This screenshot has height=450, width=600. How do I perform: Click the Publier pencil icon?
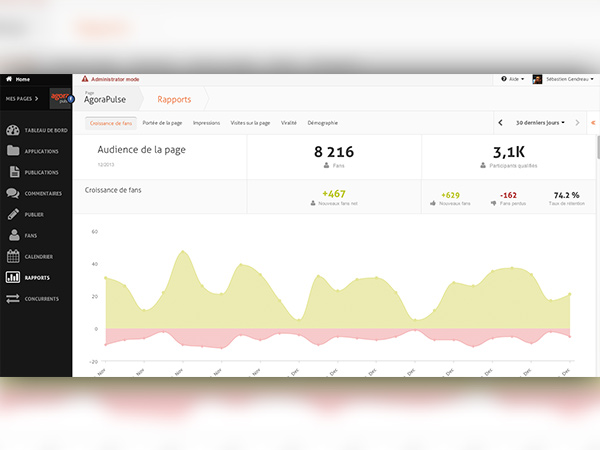click(13, 214)
